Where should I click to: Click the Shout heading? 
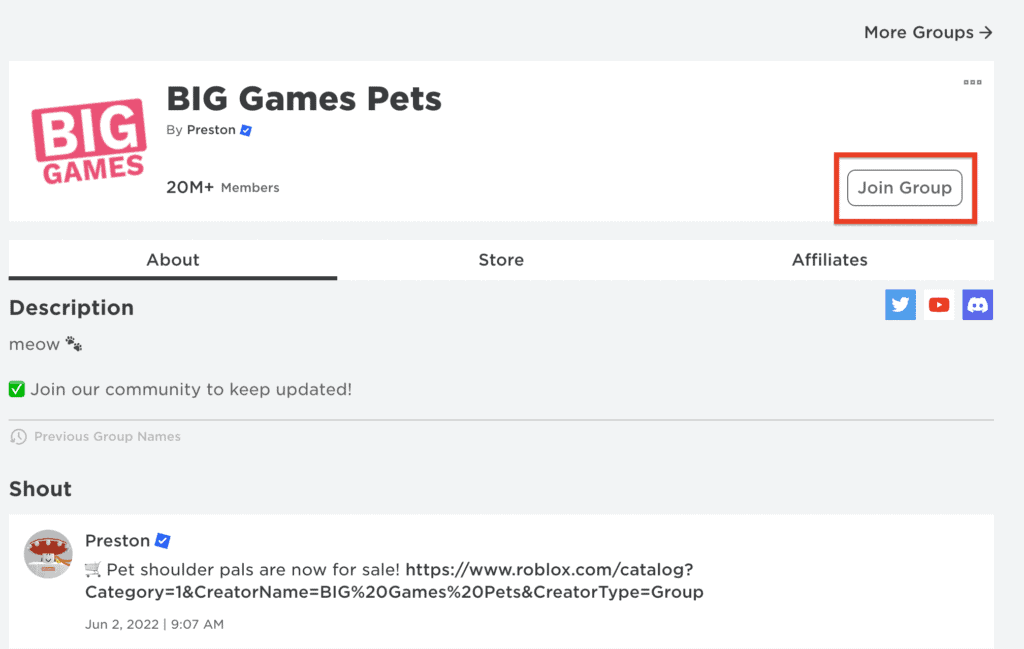tap(40, 489)
